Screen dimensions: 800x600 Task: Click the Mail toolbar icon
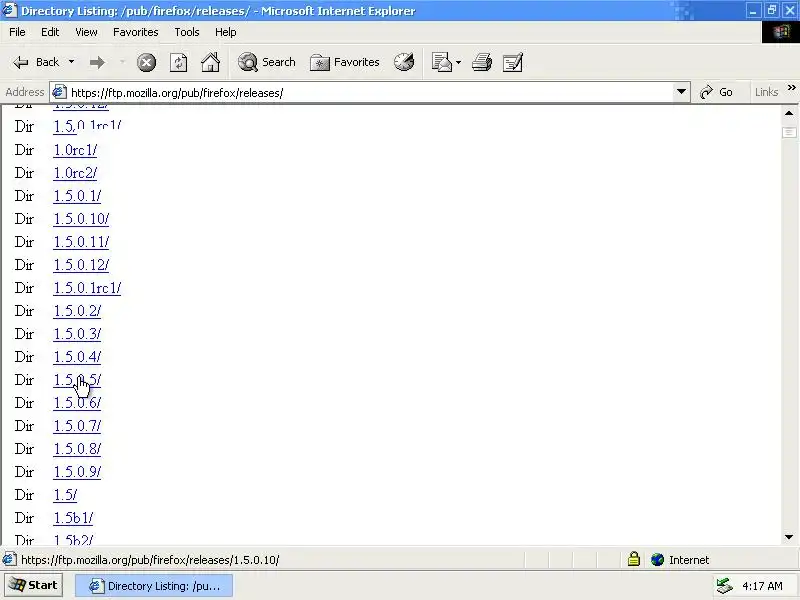pos(441,62)
